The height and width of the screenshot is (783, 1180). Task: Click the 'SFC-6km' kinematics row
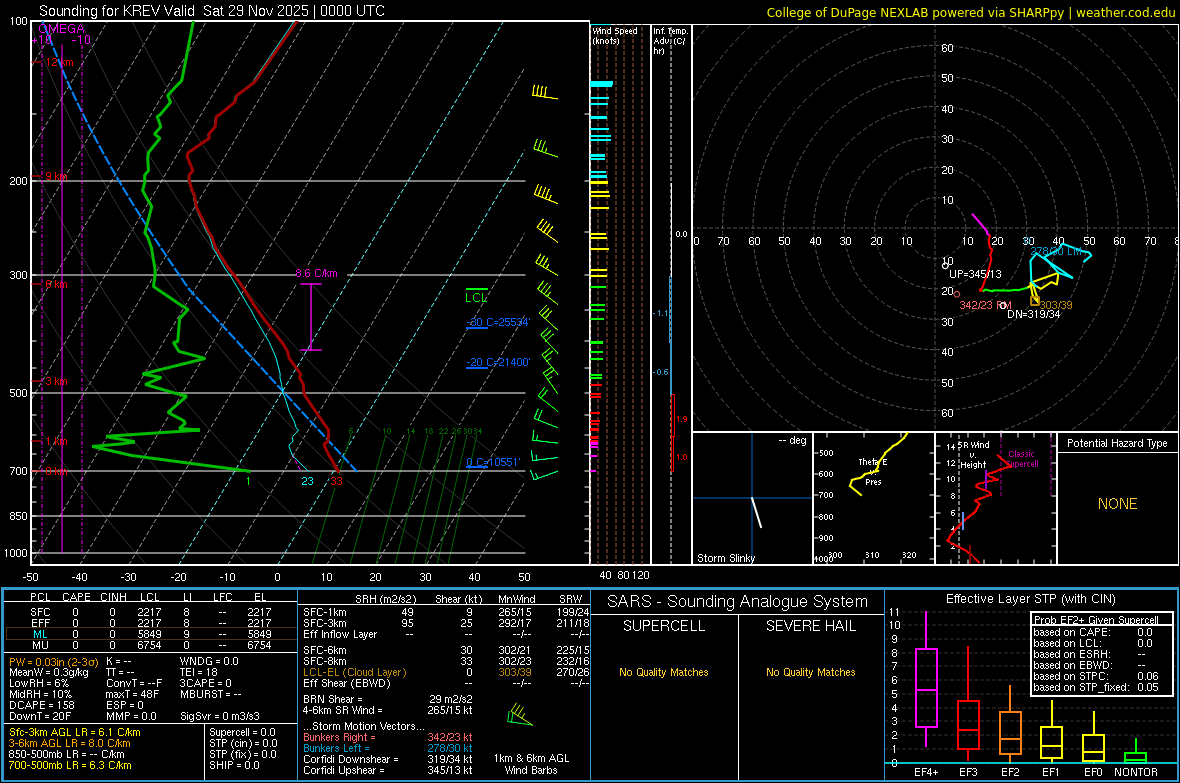click(x=446, y=650)
